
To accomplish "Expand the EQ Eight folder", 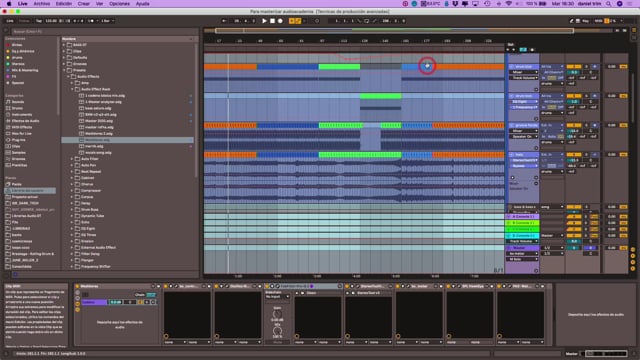I will [72, 229].
